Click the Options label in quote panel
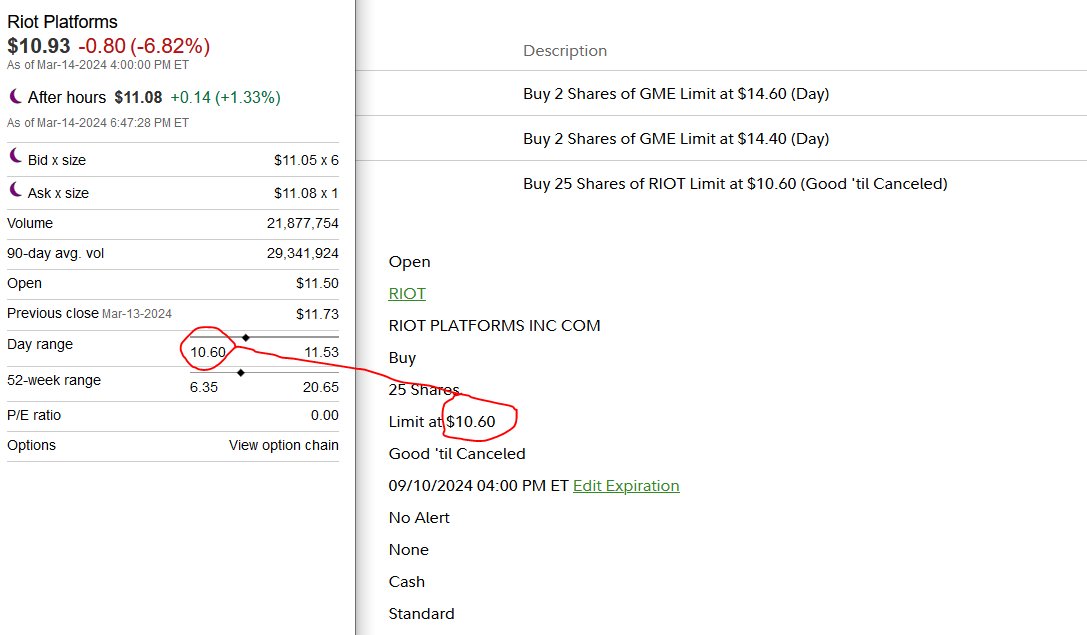The image size is (1087, 635). (x=31, y=445)
